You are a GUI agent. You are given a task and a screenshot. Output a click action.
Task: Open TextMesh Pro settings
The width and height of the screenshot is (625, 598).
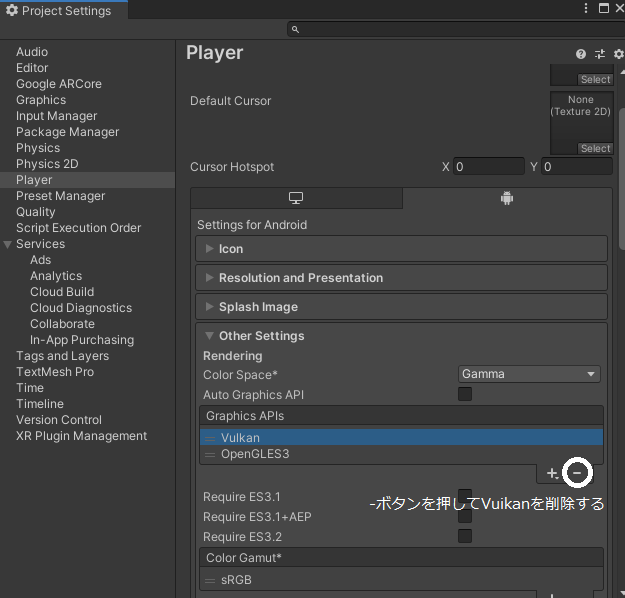tap(55, 372)
